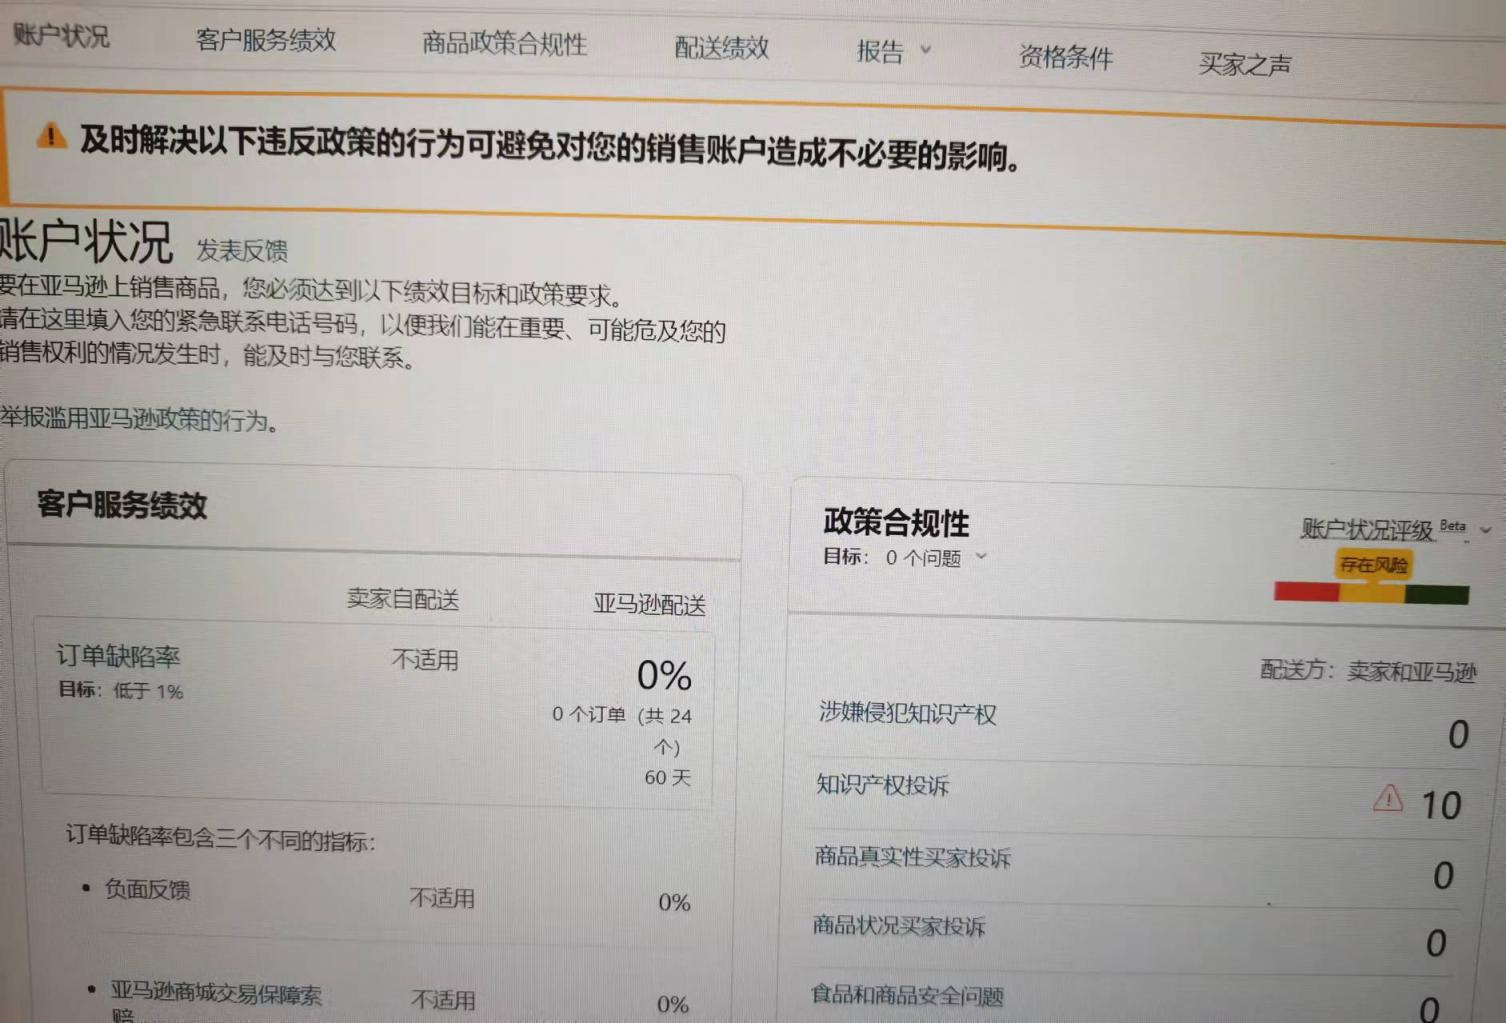
Task: Go to 配送绩效 tab
Action: [x=721, y=48]
